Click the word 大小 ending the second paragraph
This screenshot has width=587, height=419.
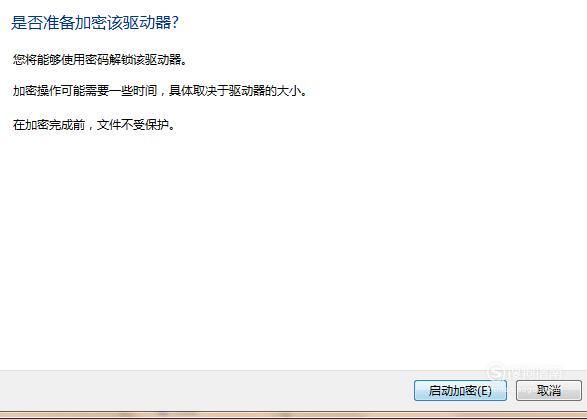click(289, 91)
